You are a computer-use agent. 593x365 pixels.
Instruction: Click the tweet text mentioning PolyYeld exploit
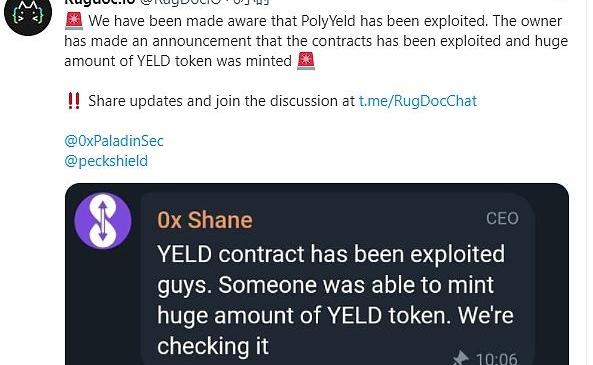pos(316,41)
